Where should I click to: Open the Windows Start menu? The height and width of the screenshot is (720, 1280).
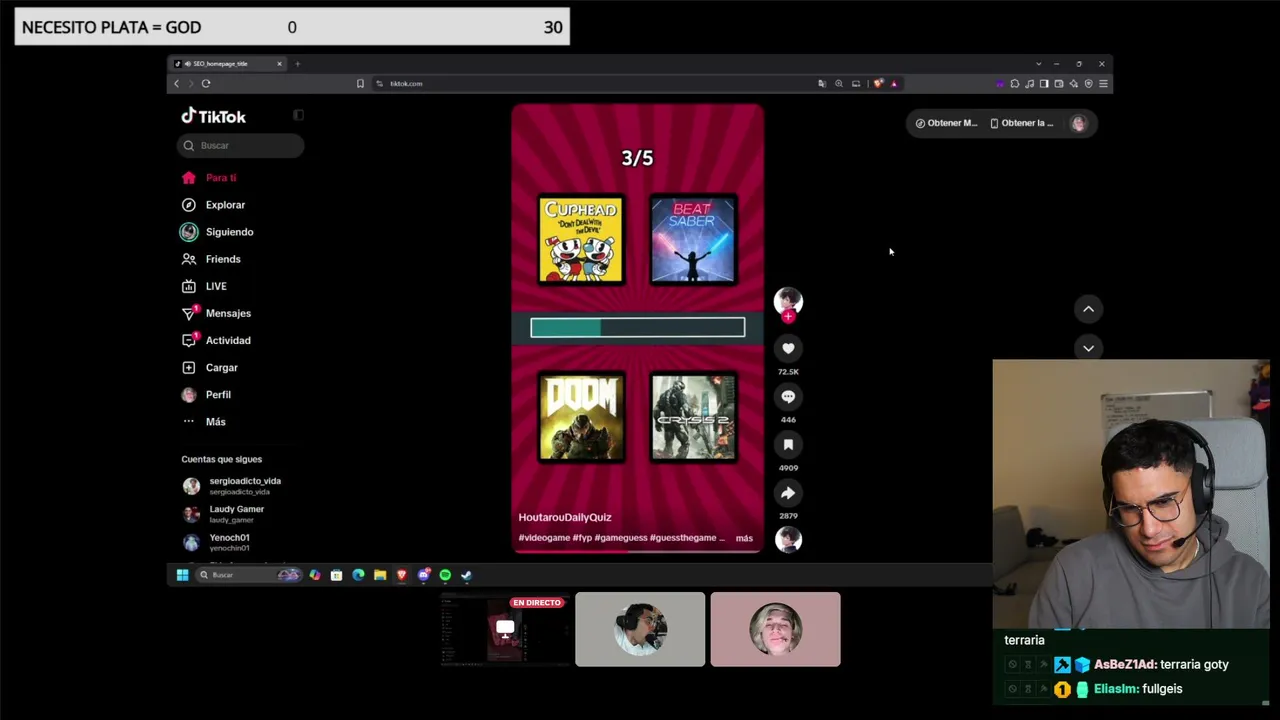[x=182, y=575]
